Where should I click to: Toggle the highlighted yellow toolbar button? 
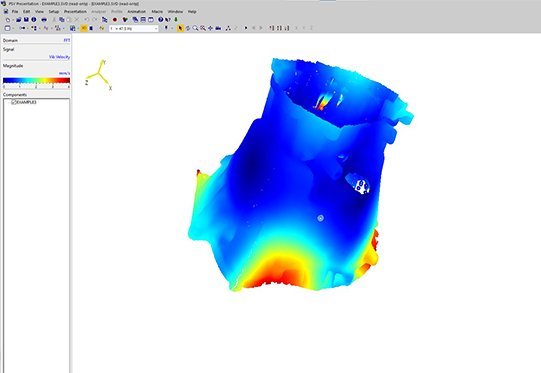tap(83, 28)
